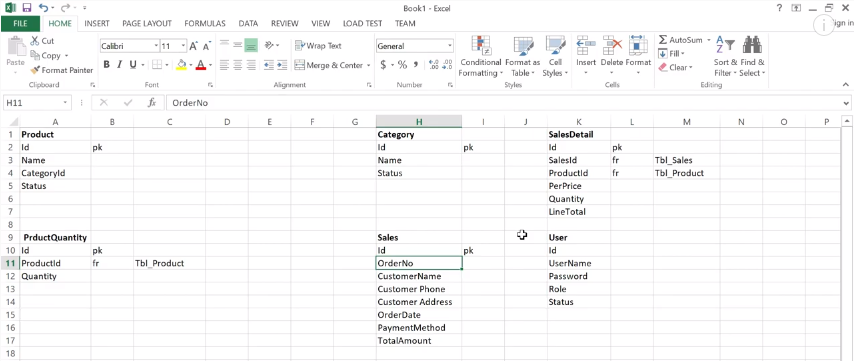Activate the Format Painter

62,70
